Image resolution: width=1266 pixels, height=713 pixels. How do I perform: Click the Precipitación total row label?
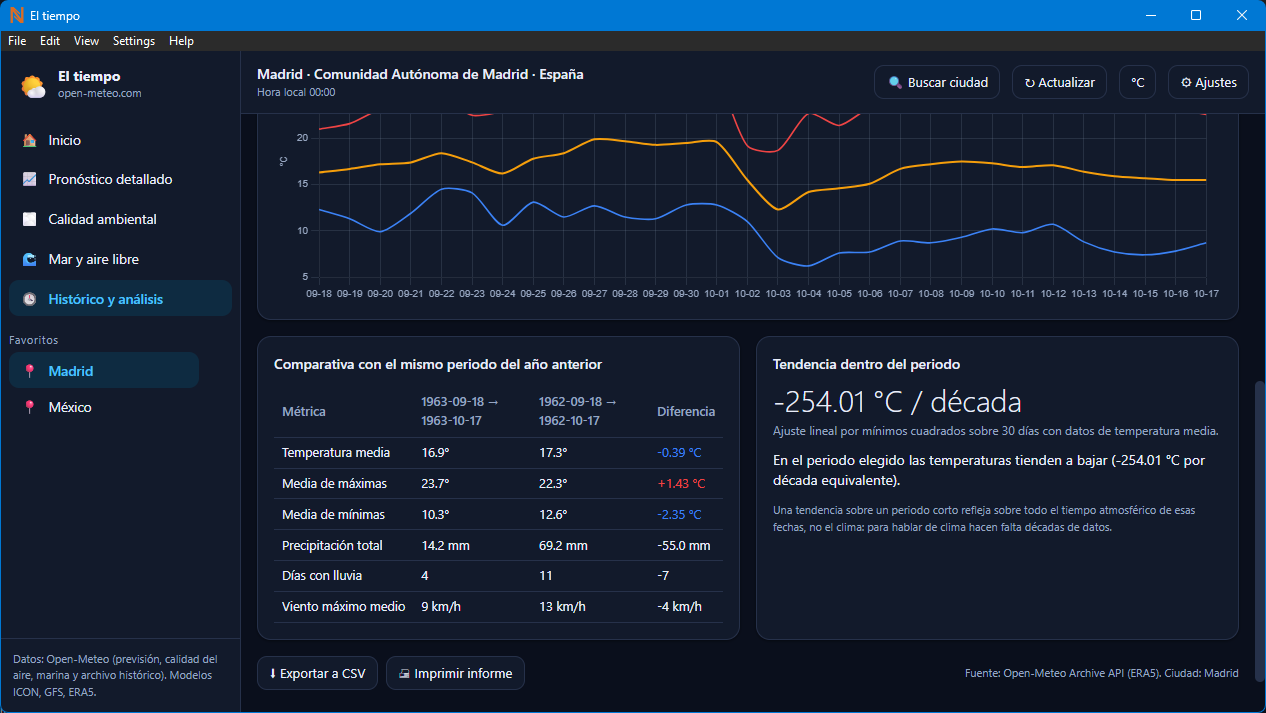332,546
